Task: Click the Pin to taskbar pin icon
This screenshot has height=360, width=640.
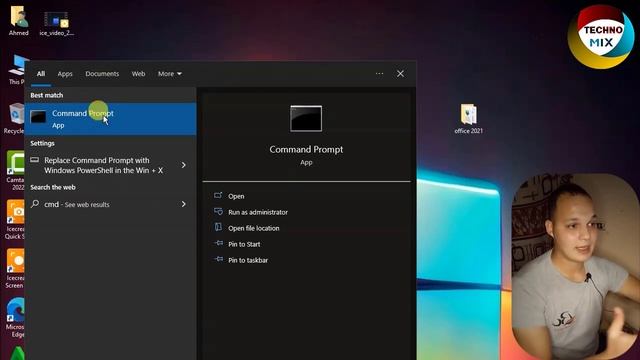Action: [x=218, y=259]
